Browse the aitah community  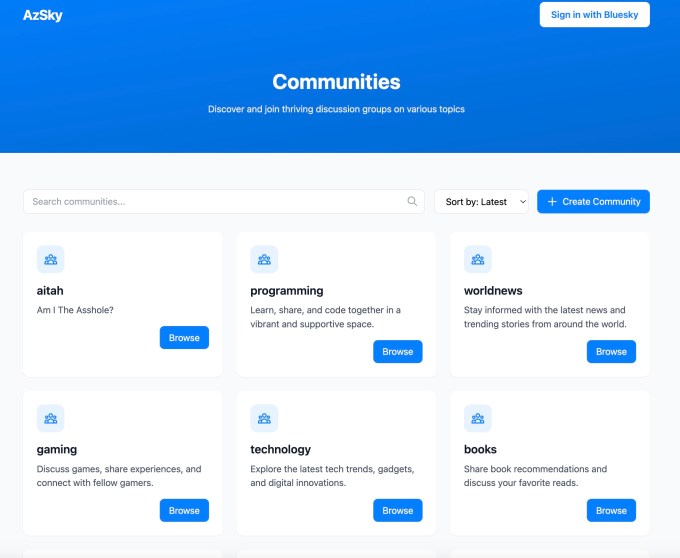click(184, 337)
